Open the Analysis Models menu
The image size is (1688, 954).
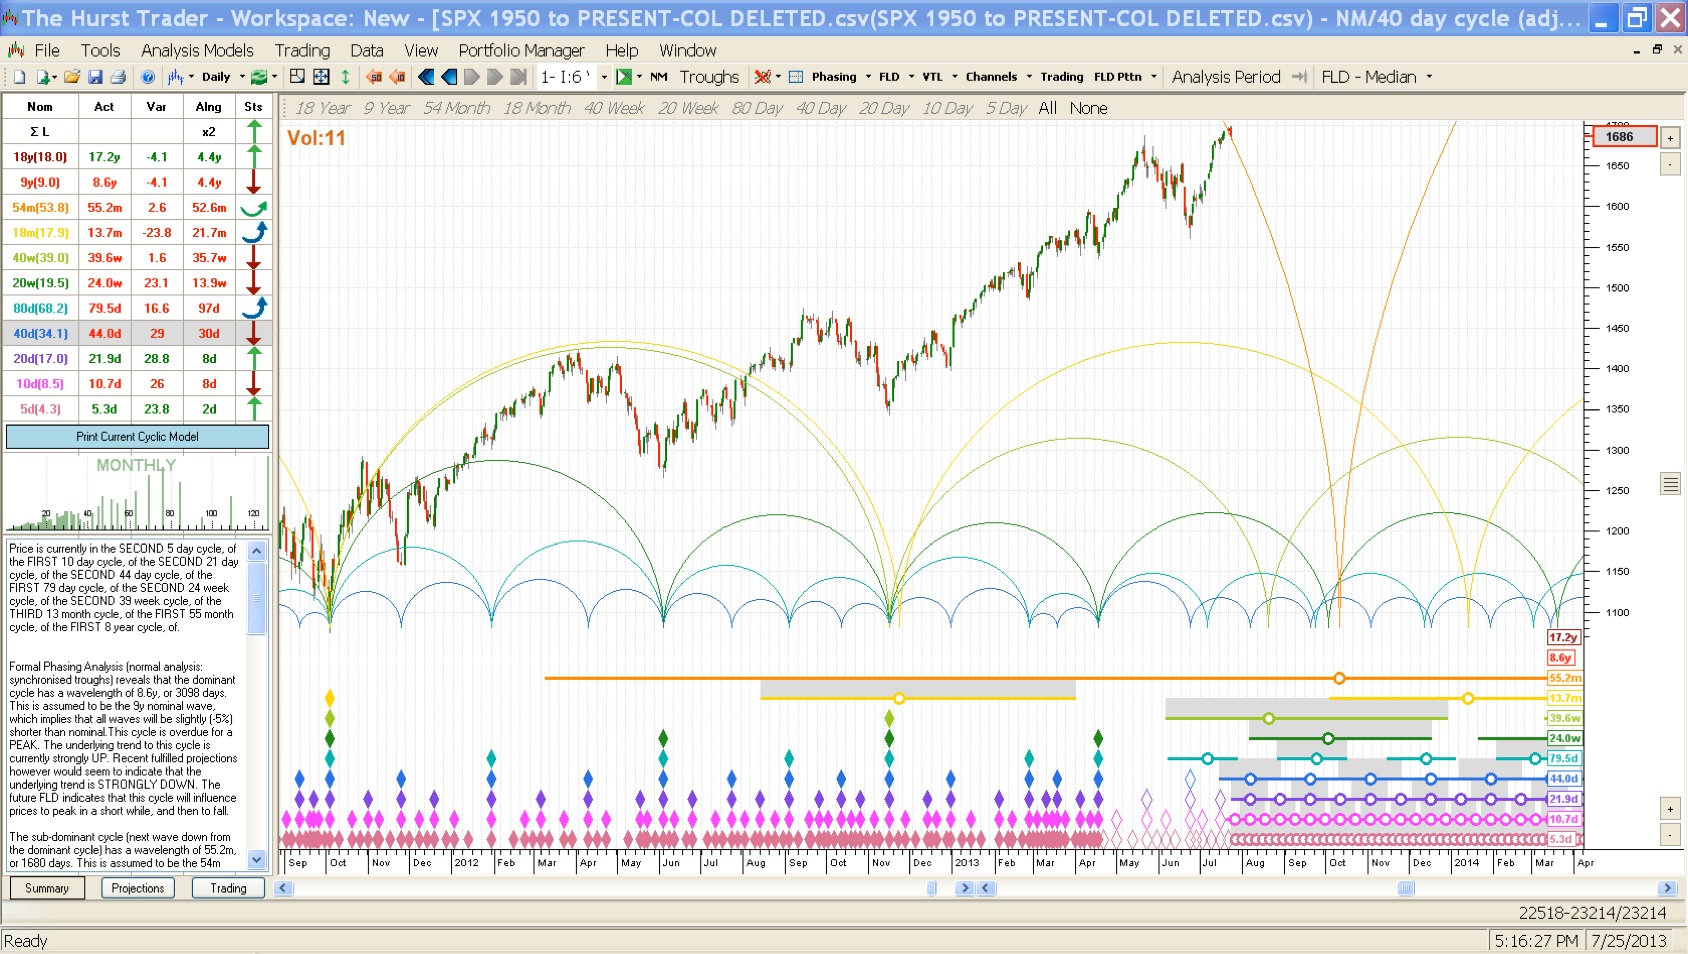point(197,50)
